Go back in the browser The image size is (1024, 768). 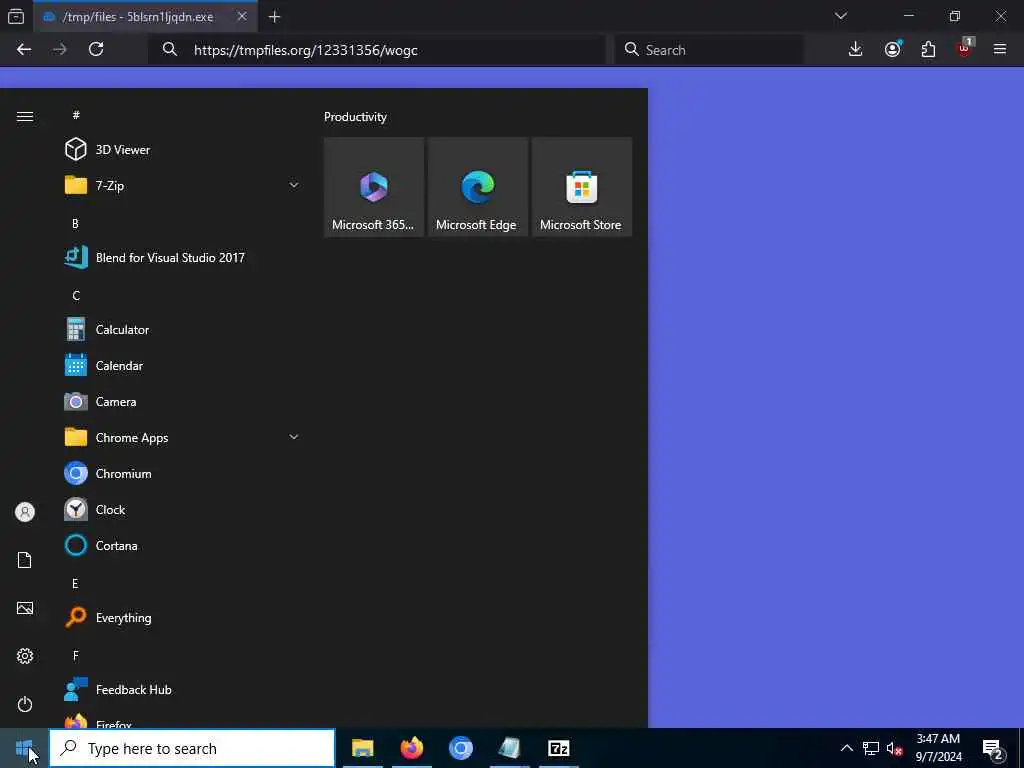[24, 50]
